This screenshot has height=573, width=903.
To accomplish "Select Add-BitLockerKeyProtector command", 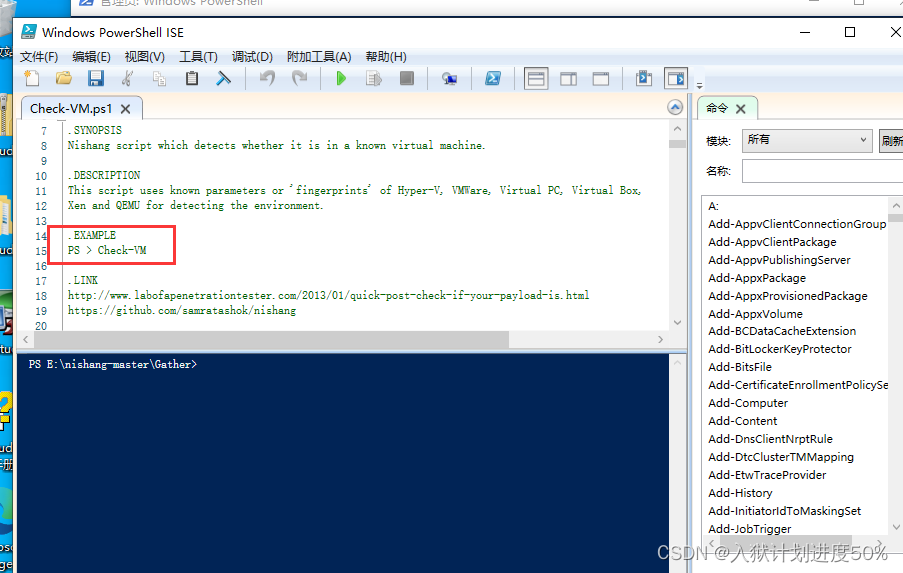I will tap(779, 348).
